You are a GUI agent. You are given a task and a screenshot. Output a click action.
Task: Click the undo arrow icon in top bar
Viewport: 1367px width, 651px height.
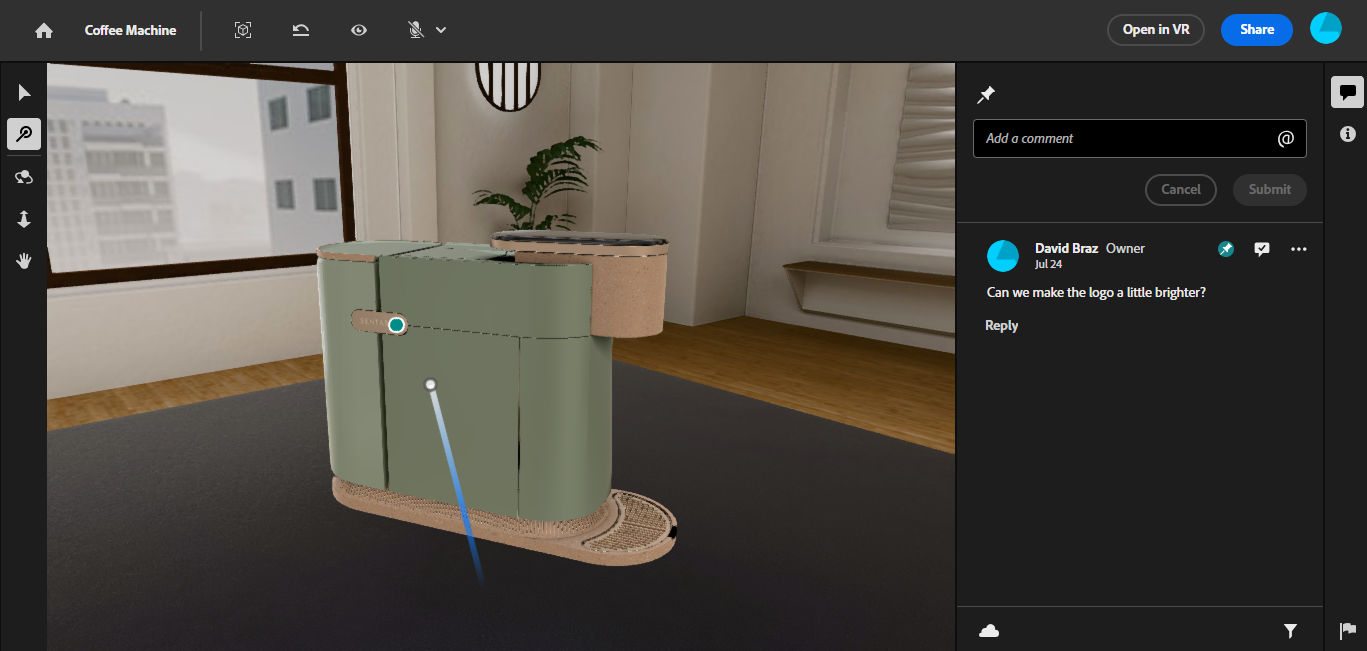tap(301, 30)
